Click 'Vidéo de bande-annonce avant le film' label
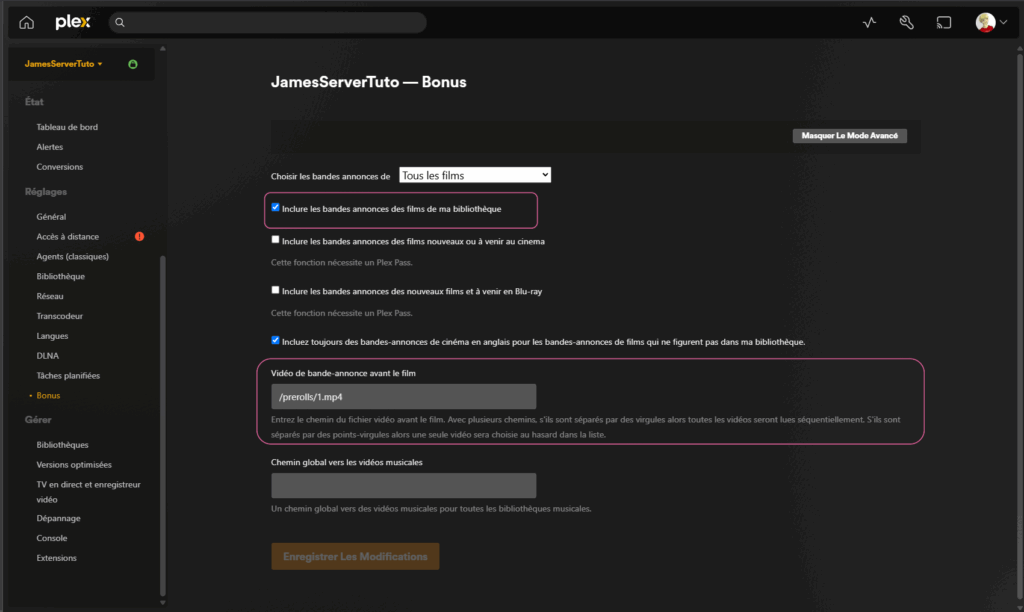Viewport: 1024px width, 612px height. point(344,374)
